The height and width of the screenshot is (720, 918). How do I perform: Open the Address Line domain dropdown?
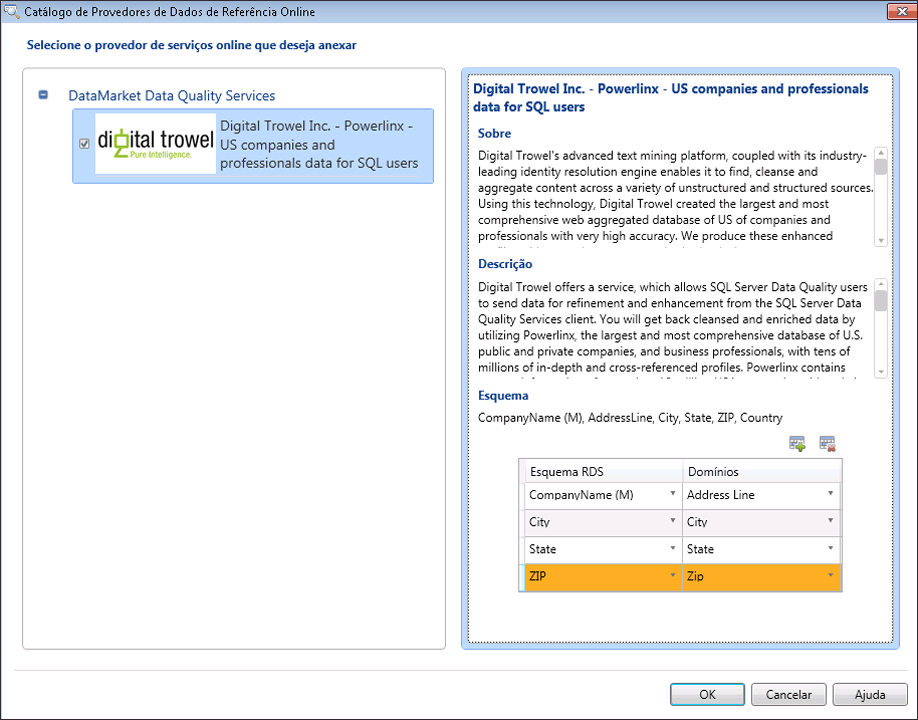(830, 494)
